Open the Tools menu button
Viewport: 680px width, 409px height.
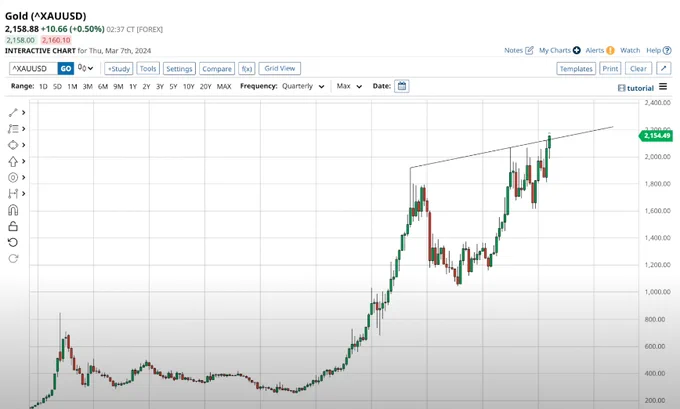(148, 69)
